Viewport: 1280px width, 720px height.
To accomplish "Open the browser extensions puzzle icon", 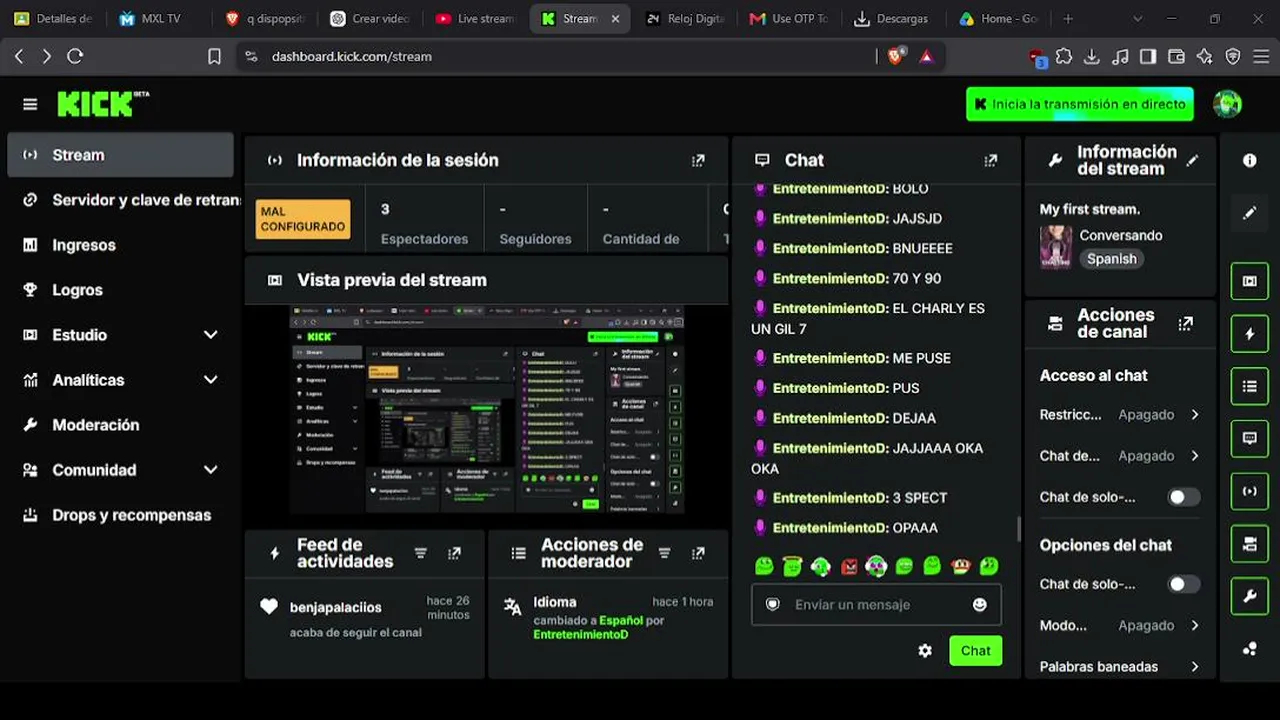I will 1064,57.
